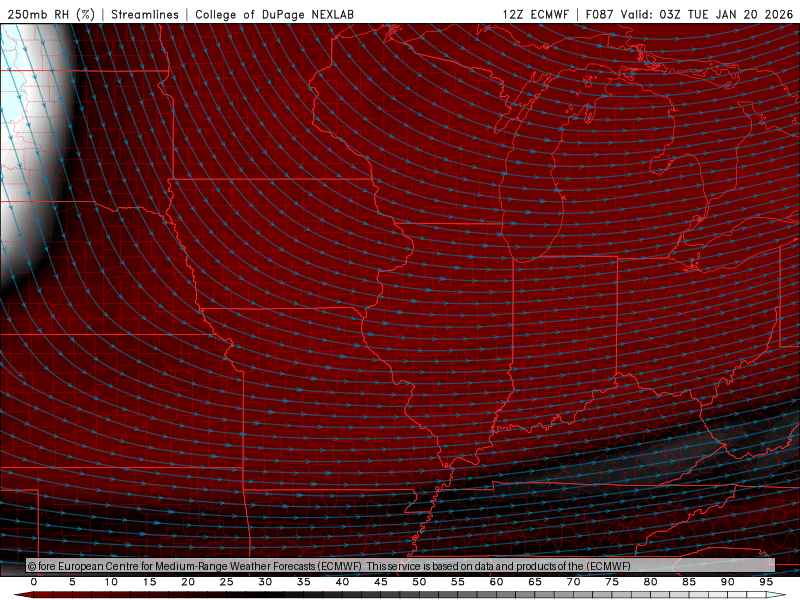Screen dimensions: 800x600
Task: Click the '250mb RH (%)' title text
Action: (52, 14)
